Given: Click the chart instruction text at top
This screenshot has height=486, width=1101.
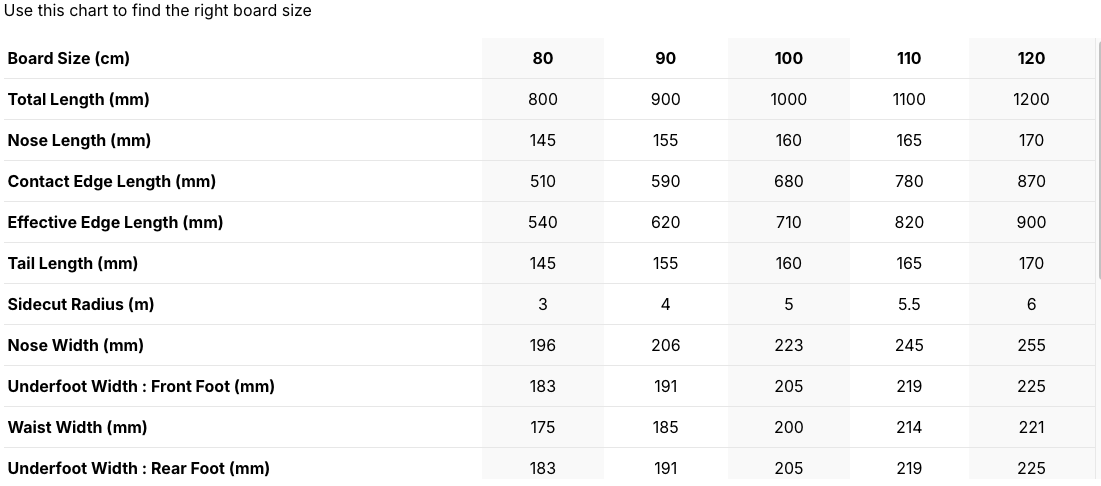Looking at the screenshot, I should click(x=157, y=11).
